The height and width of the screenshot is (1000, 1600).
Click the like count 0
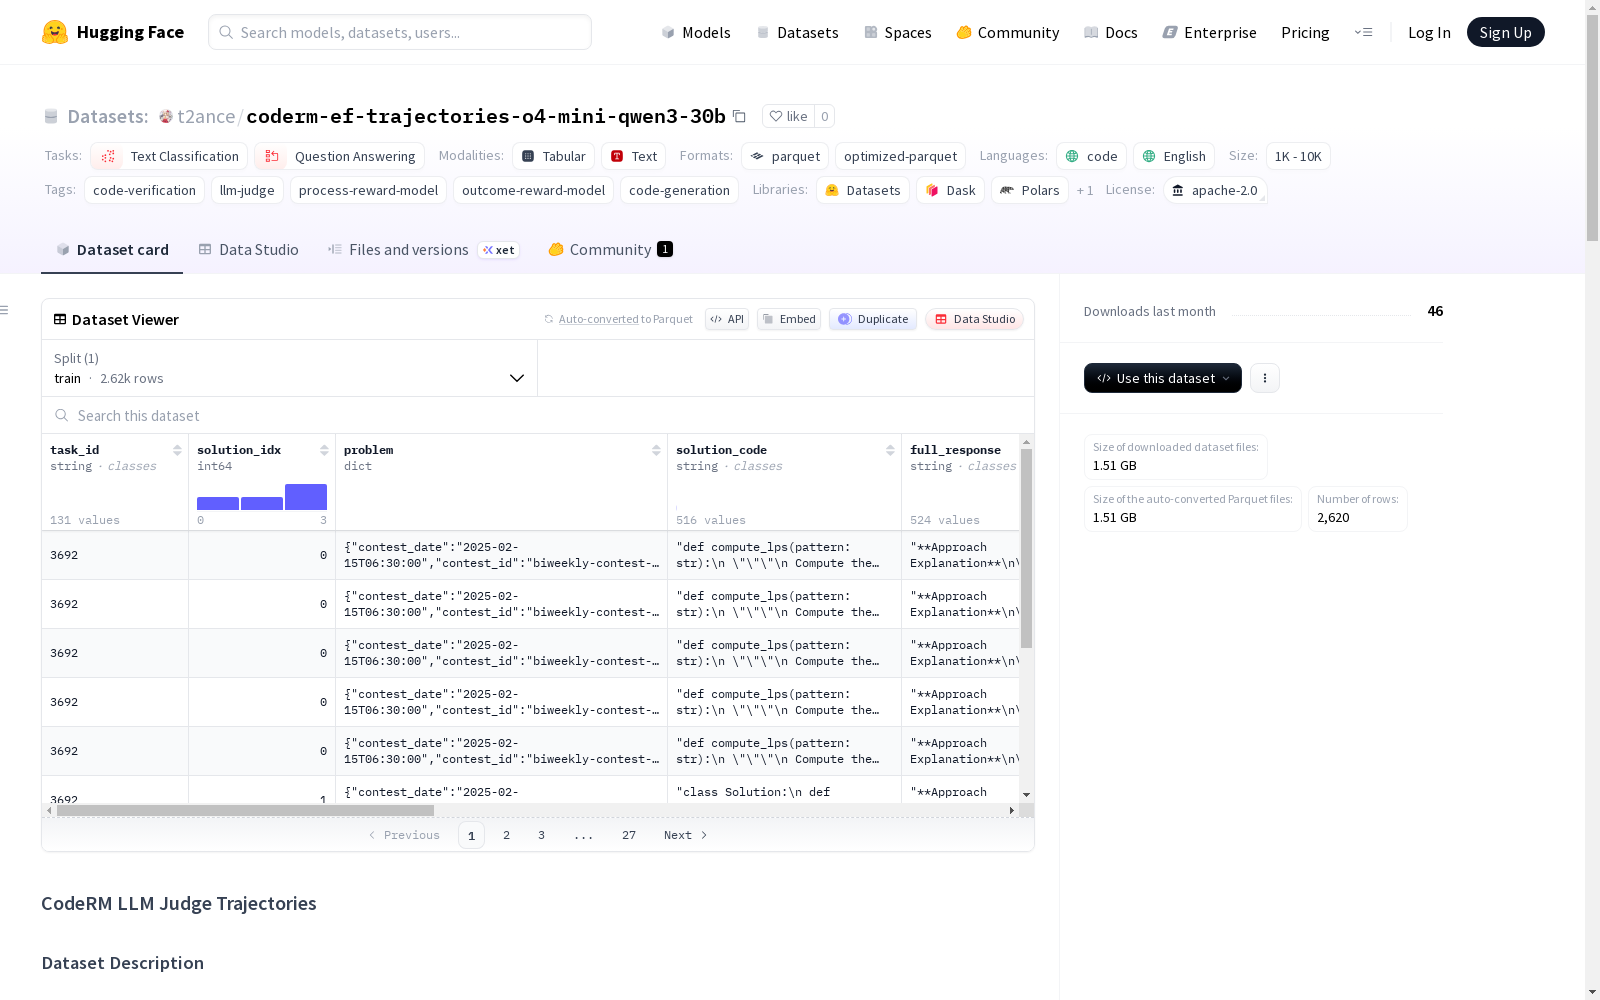[824, 116]
